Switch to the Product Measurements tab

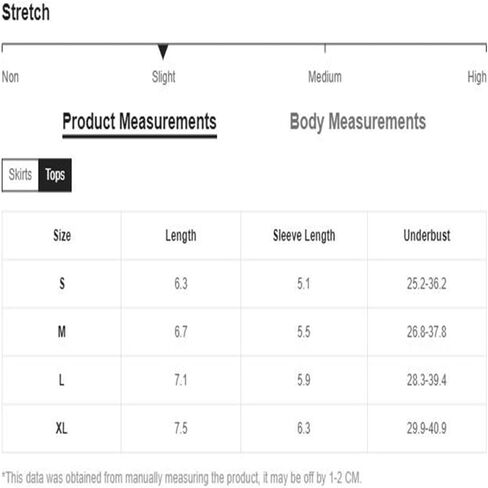[x=139, y=122]
